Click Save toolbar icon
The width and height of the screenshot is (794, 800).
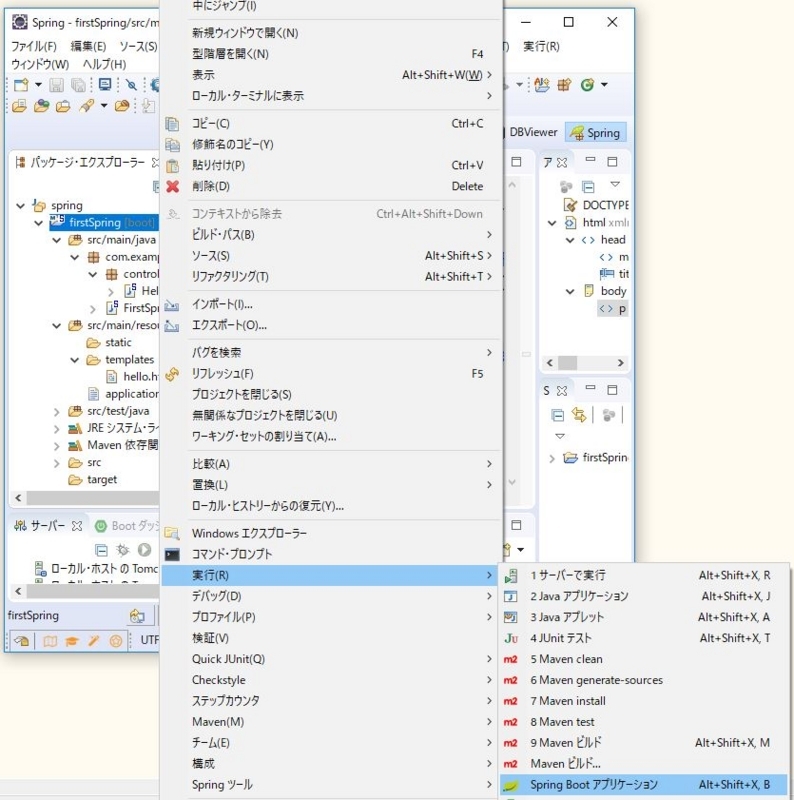pos(56,85)
